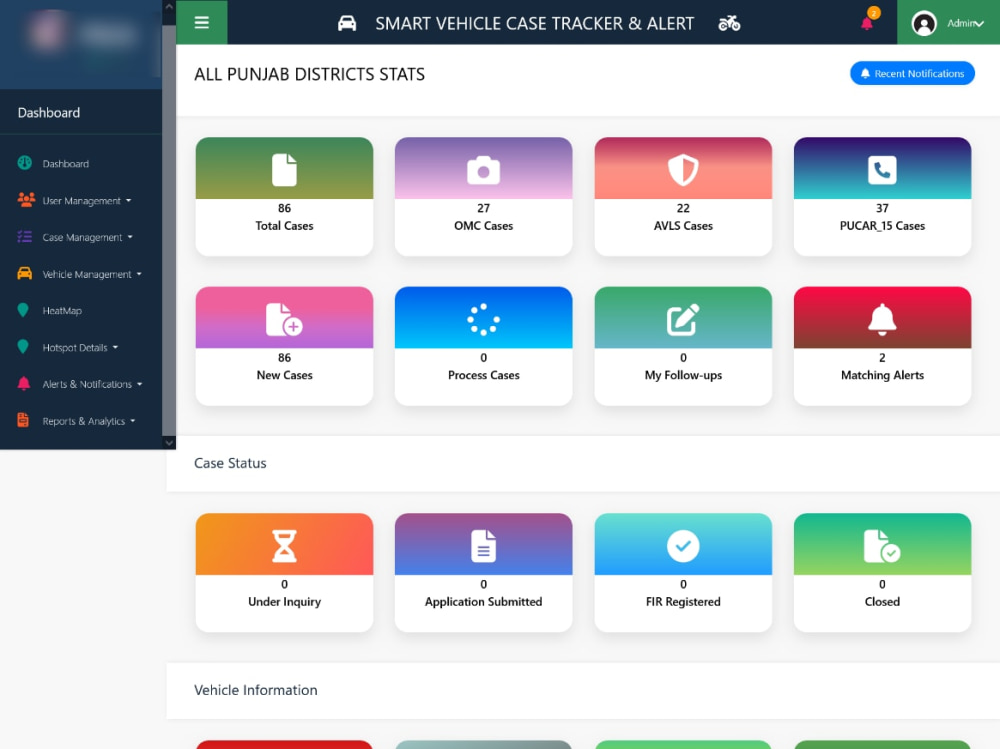This screenshot has height=749, width=1000.
Task: Click SMART VEHICLE CASE TRACKER & ALERT title
Action: [x=534, y=24]
